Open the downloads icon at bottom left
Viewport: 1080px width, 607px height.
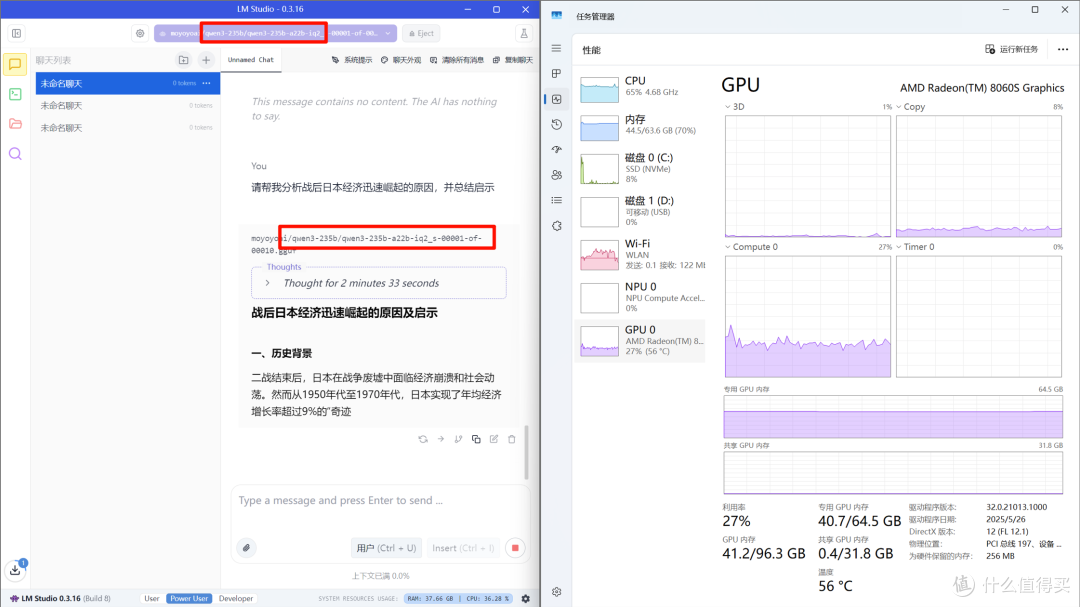(x=15, y=569)
